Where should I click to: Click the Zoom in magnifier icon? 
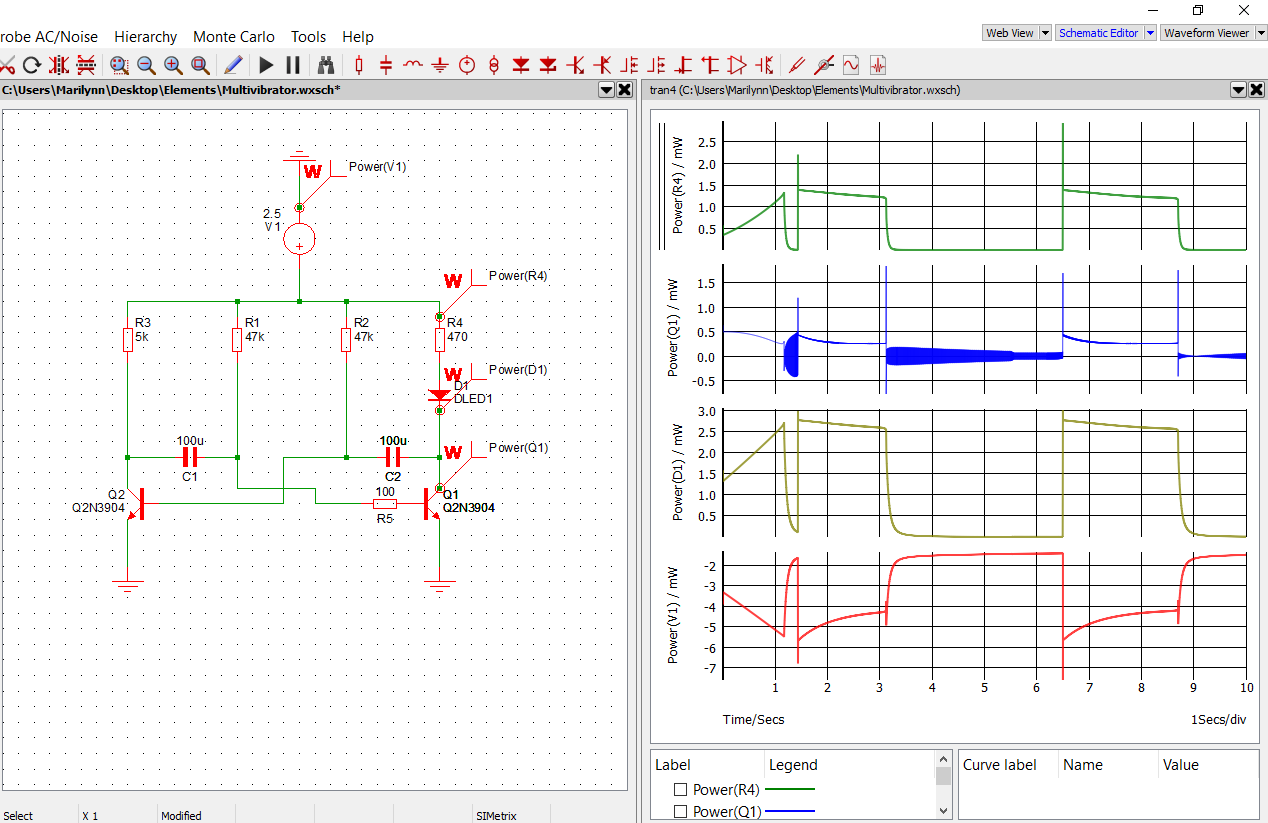coord(173,65)
